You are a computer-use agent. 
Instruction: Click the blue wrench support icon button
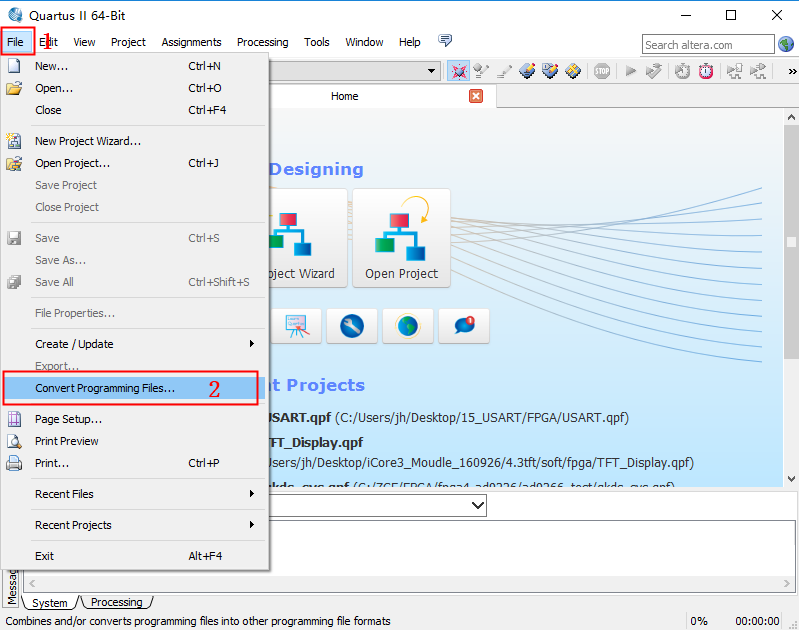click(352, 326)
